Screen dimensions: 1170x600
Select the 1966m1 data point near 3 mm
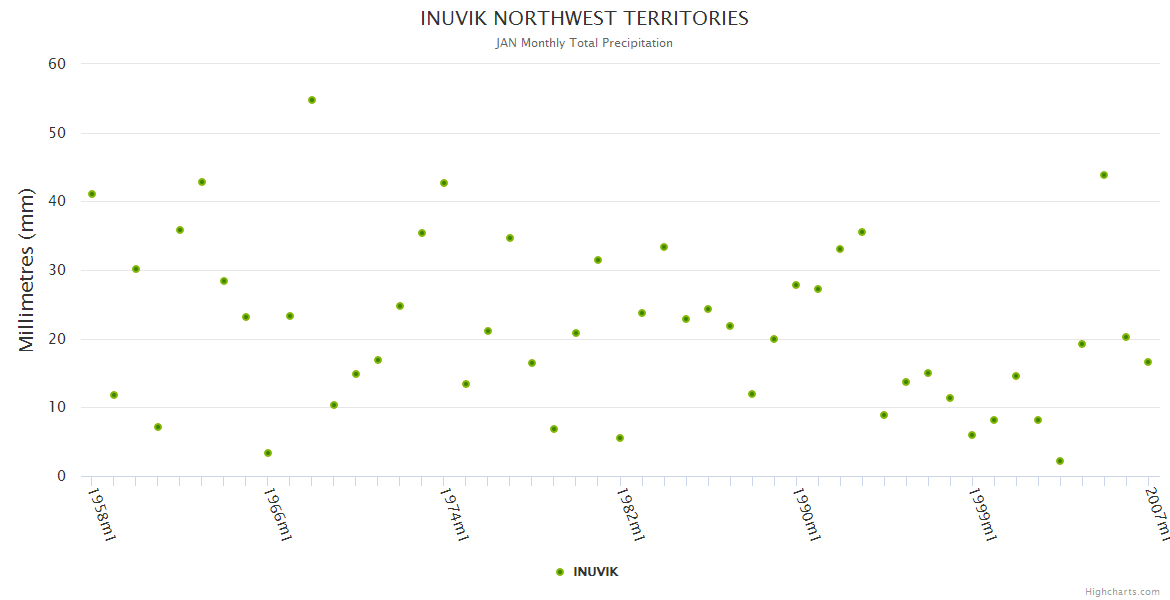pos(268,453)
